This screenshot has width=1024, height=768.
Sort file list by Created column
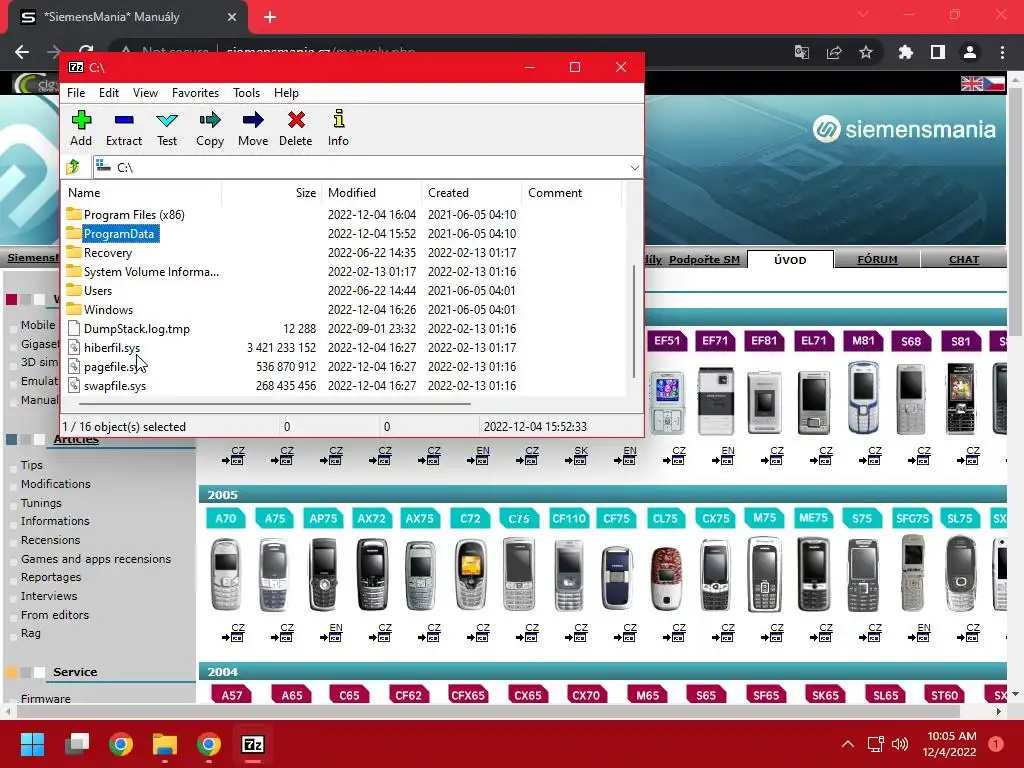[472, 193]
